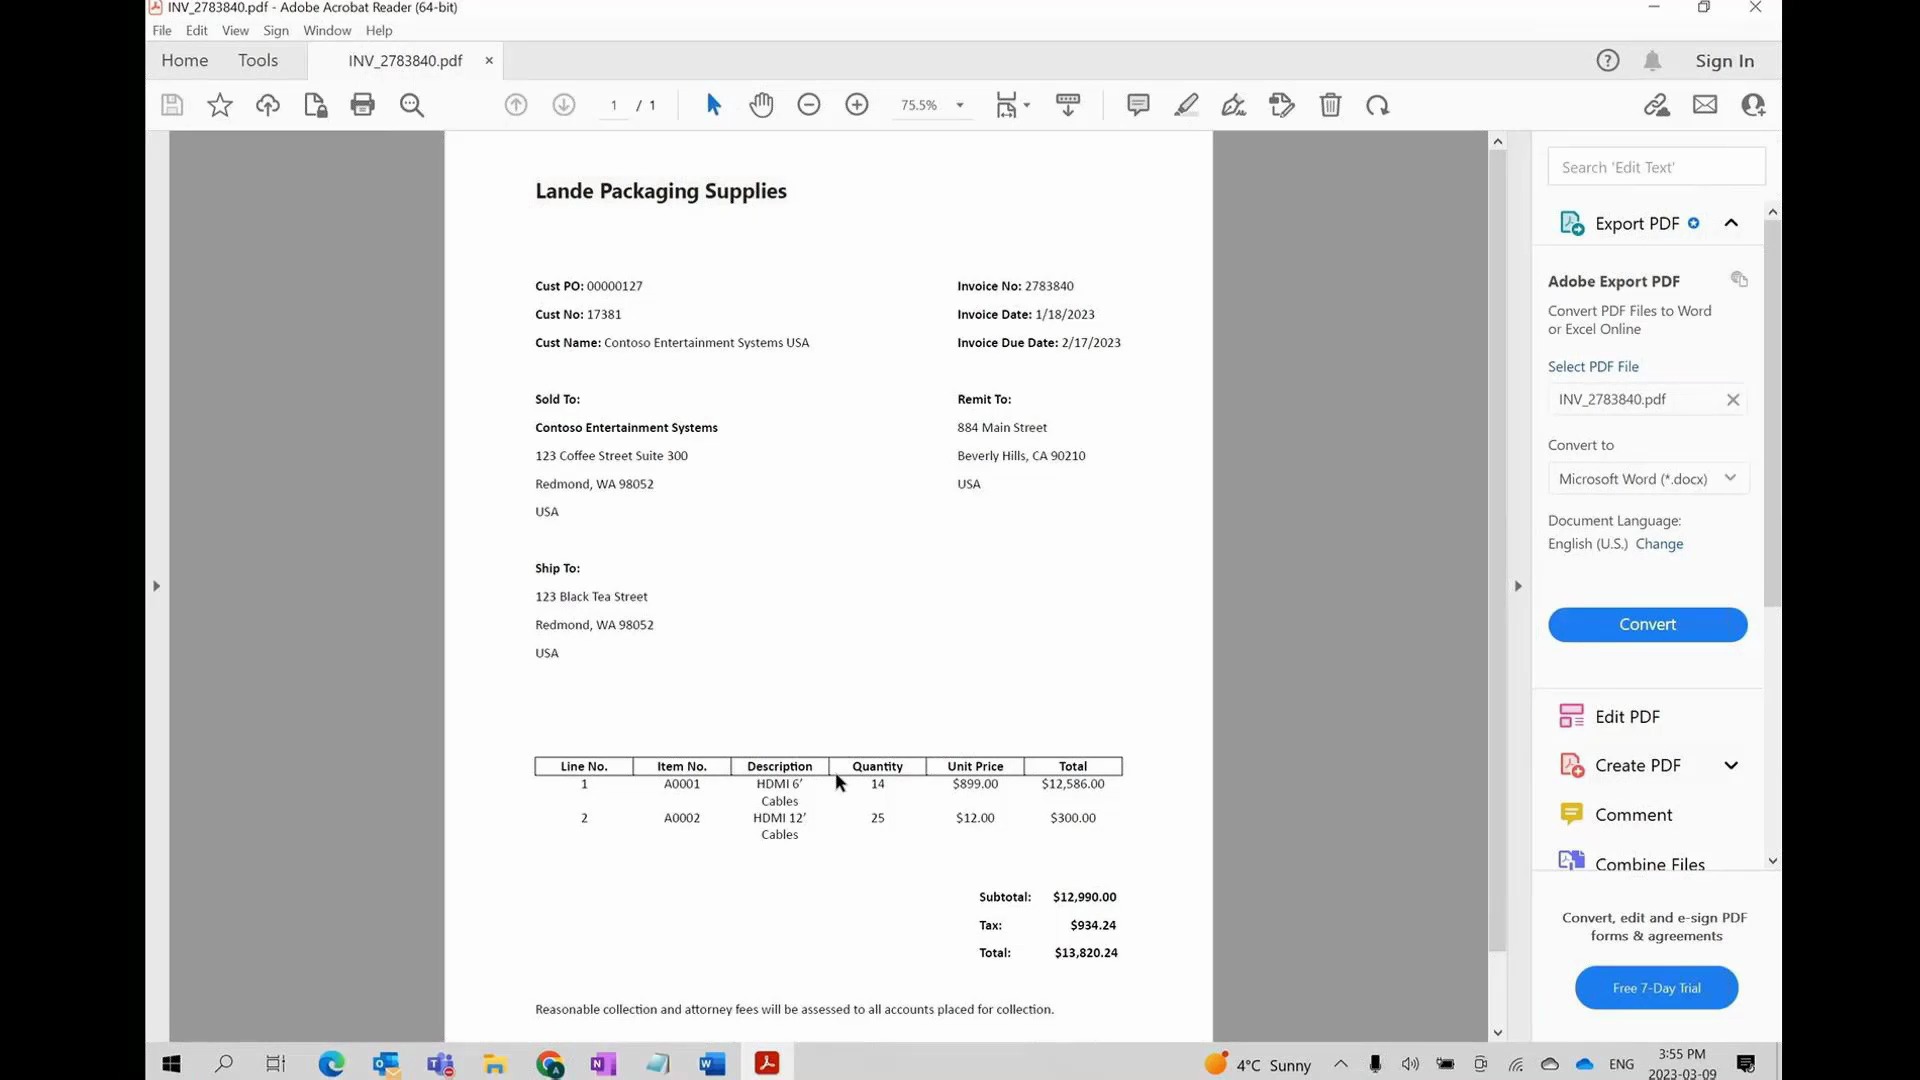
Task: Switch to the hand panning tool
Action: click(x=761, y=104)
